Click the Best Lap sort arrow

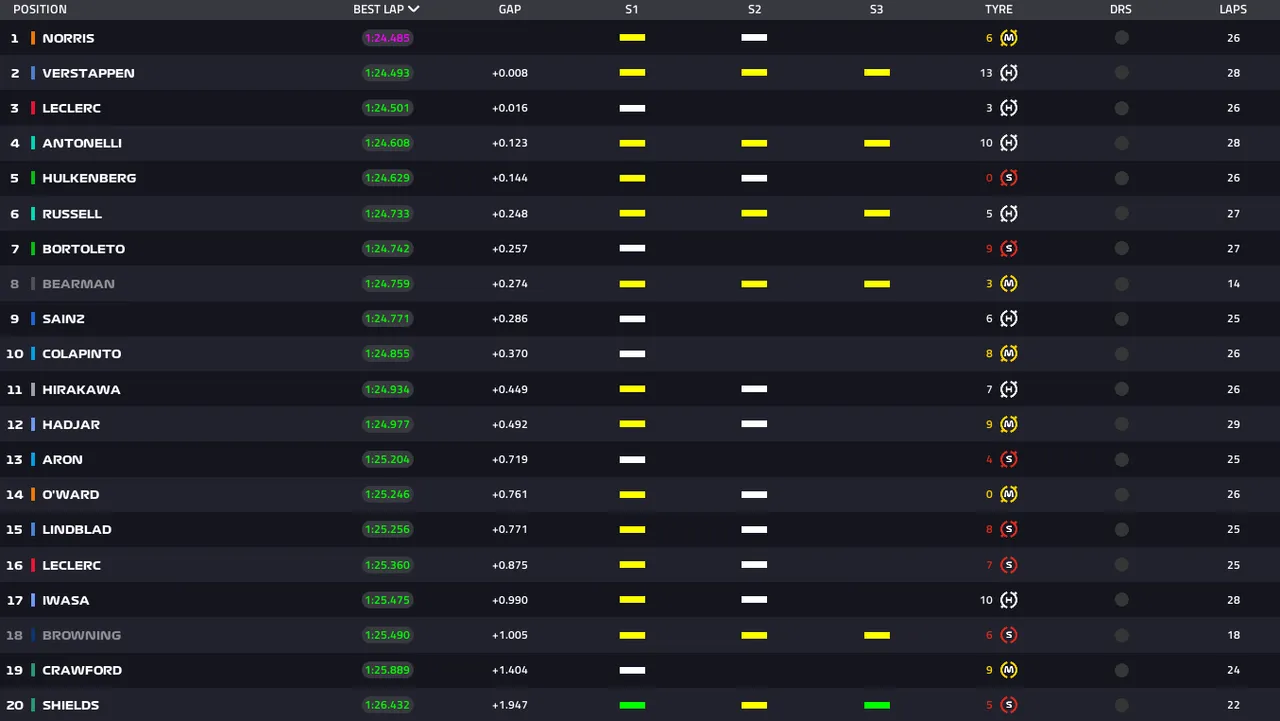[x=414, y=9]
